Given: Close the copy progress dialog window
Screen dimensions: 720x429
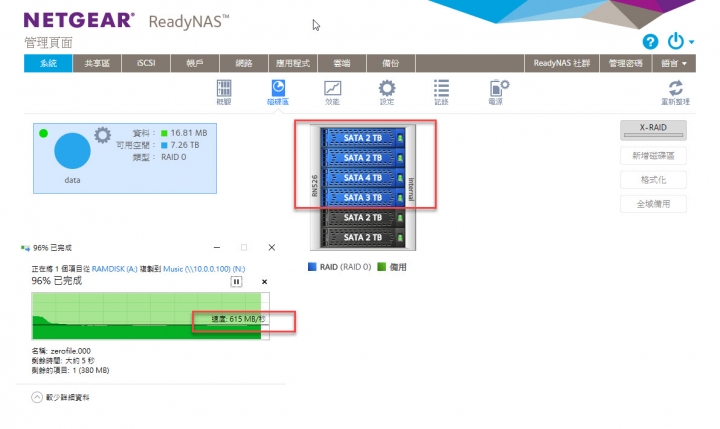Looking at the screenshot, I should (x=271, y=248).
